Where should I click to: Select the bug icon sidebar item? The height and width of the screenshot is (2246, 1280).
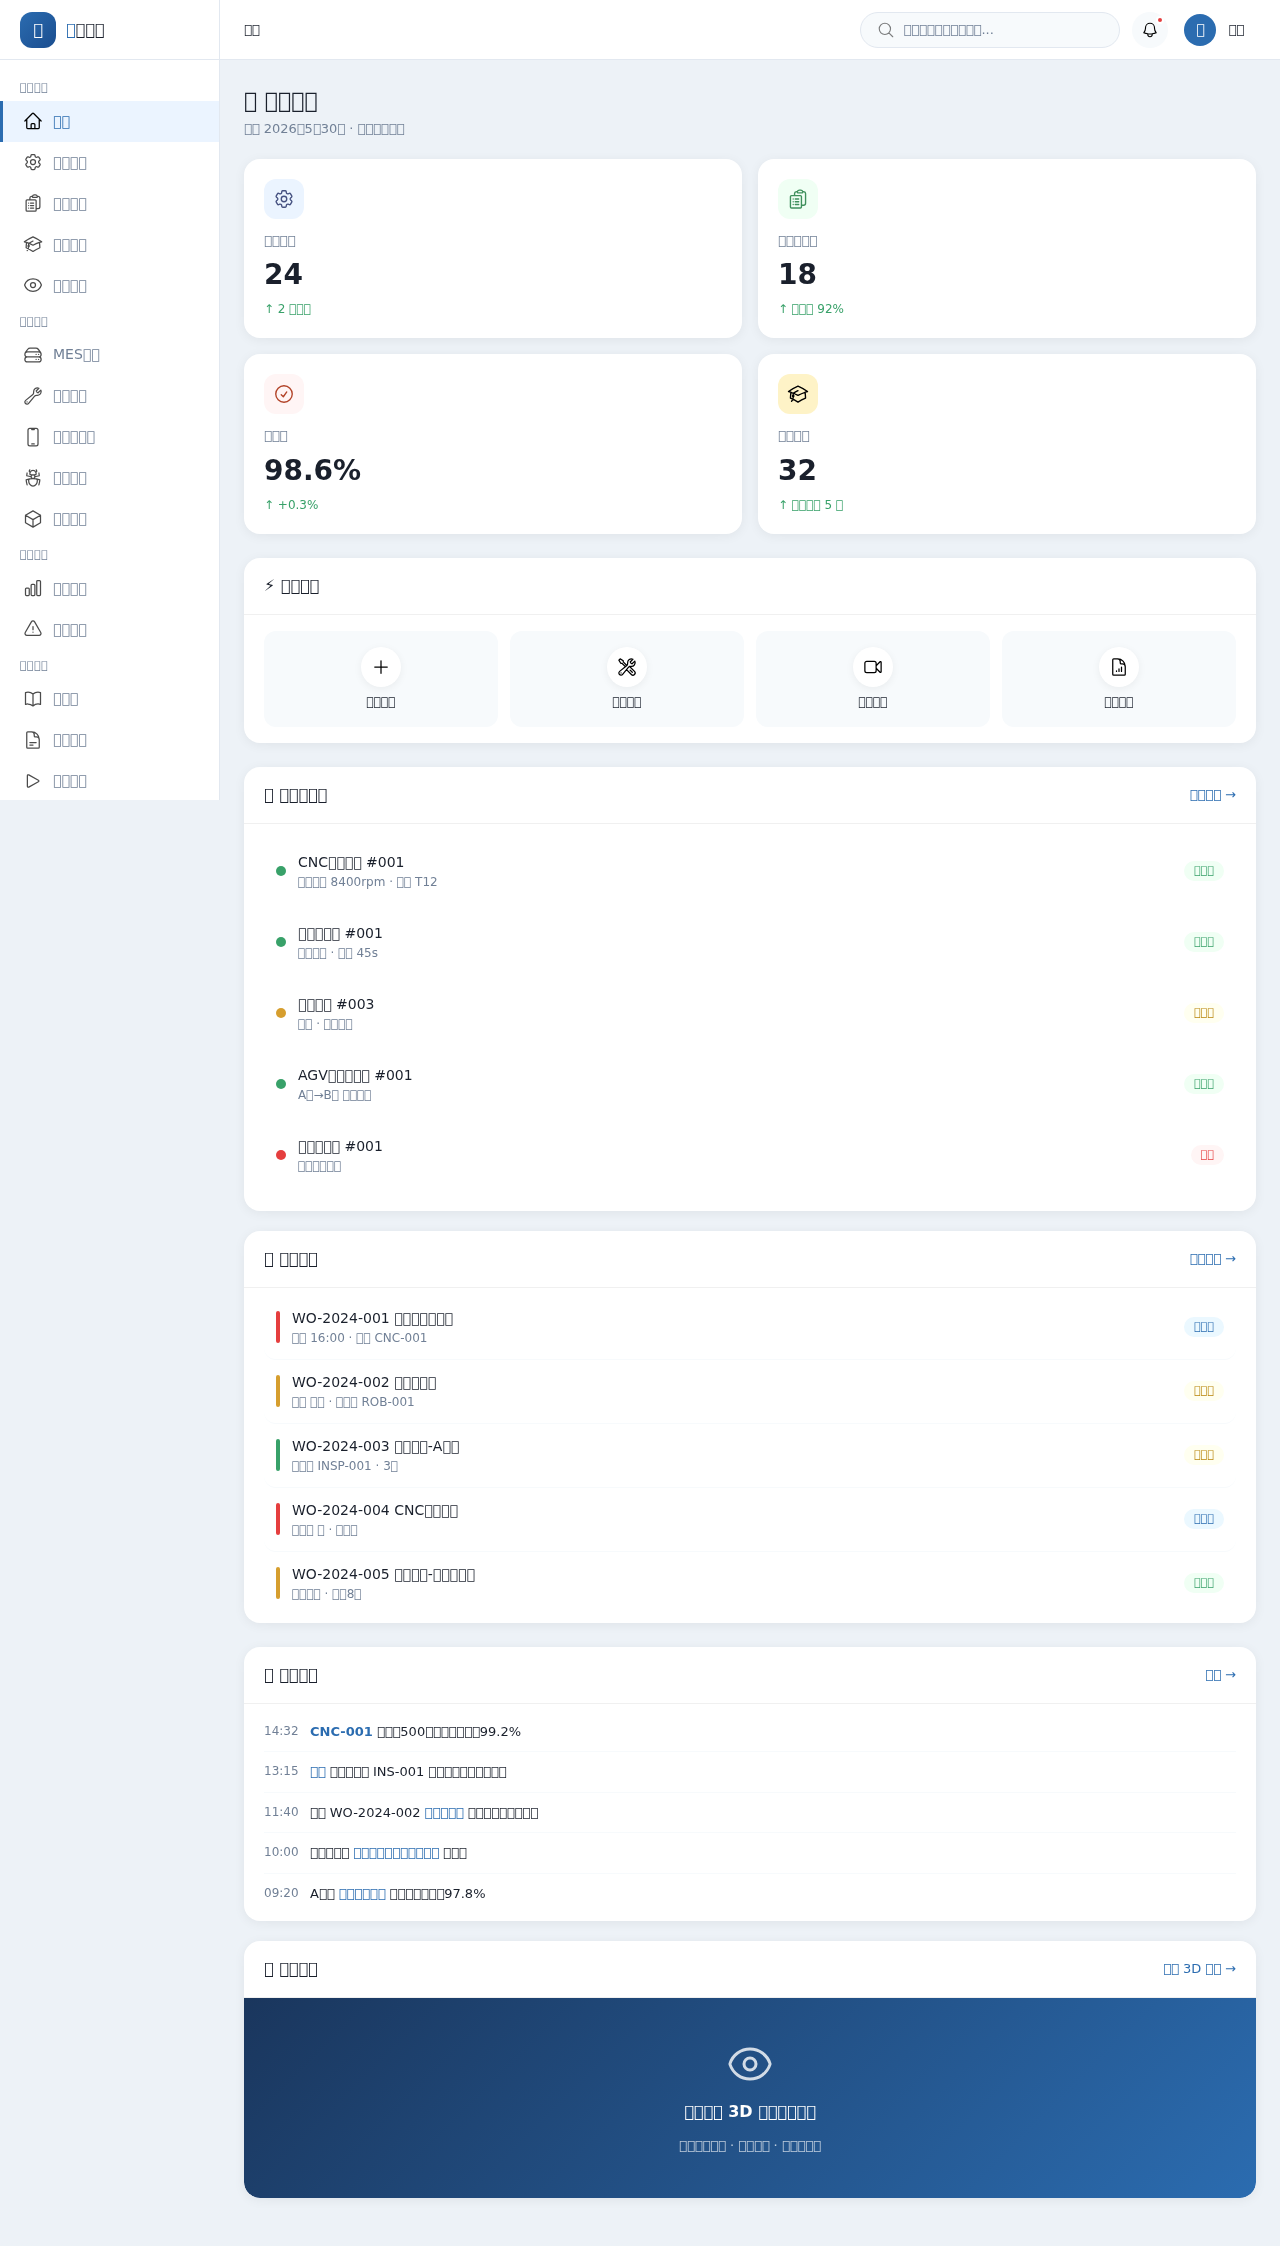(109, 478)
